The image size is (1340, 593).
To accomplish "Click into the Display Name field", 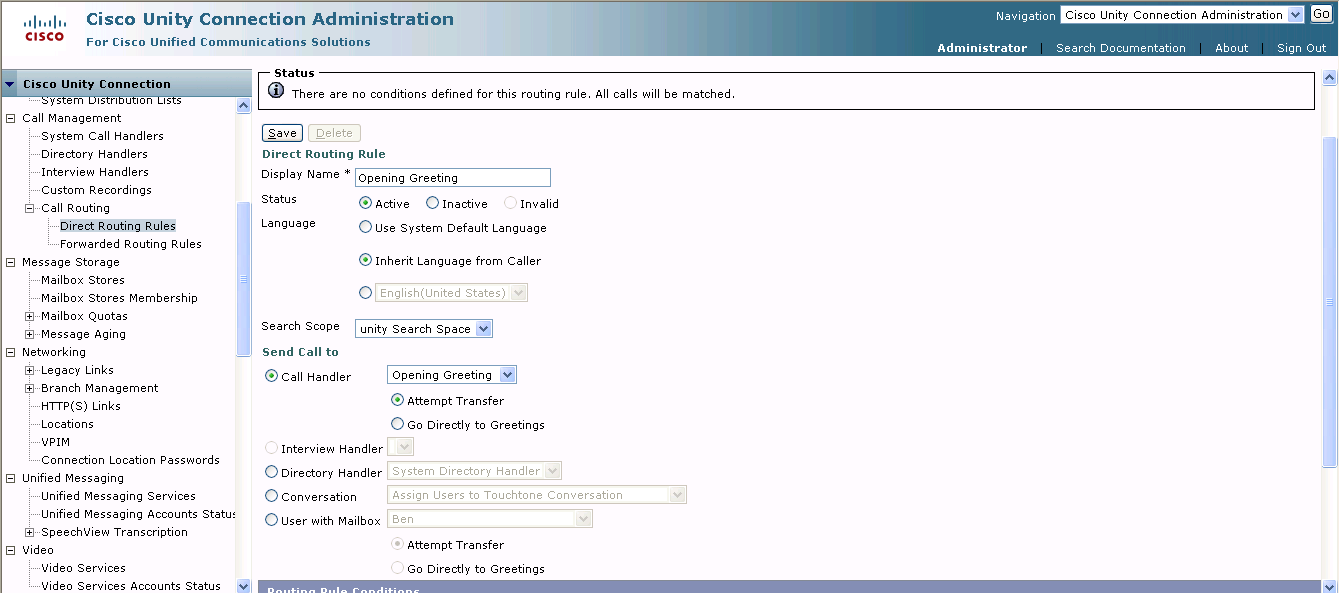I will 453,177.
